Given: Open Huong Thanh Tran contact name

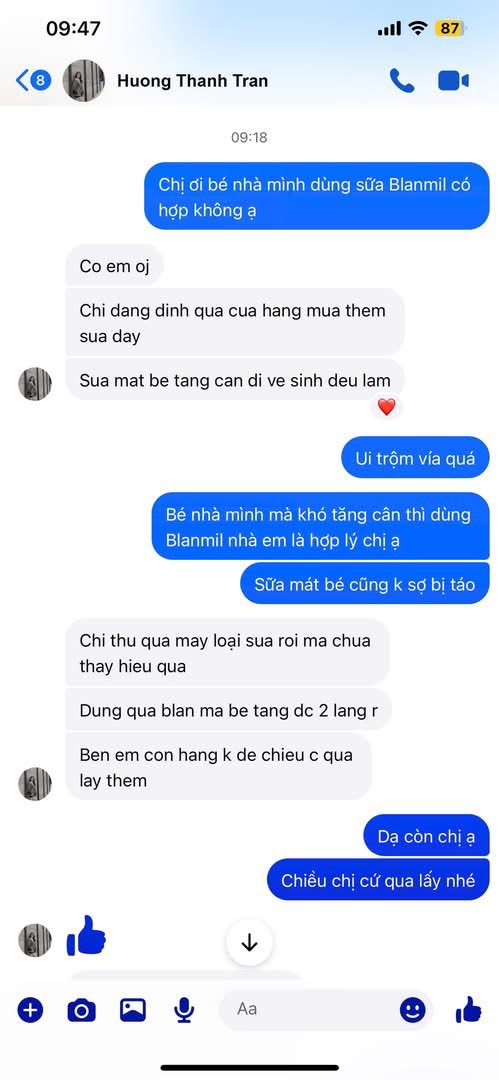Looking at the screenshot, I should pos(192,81).
